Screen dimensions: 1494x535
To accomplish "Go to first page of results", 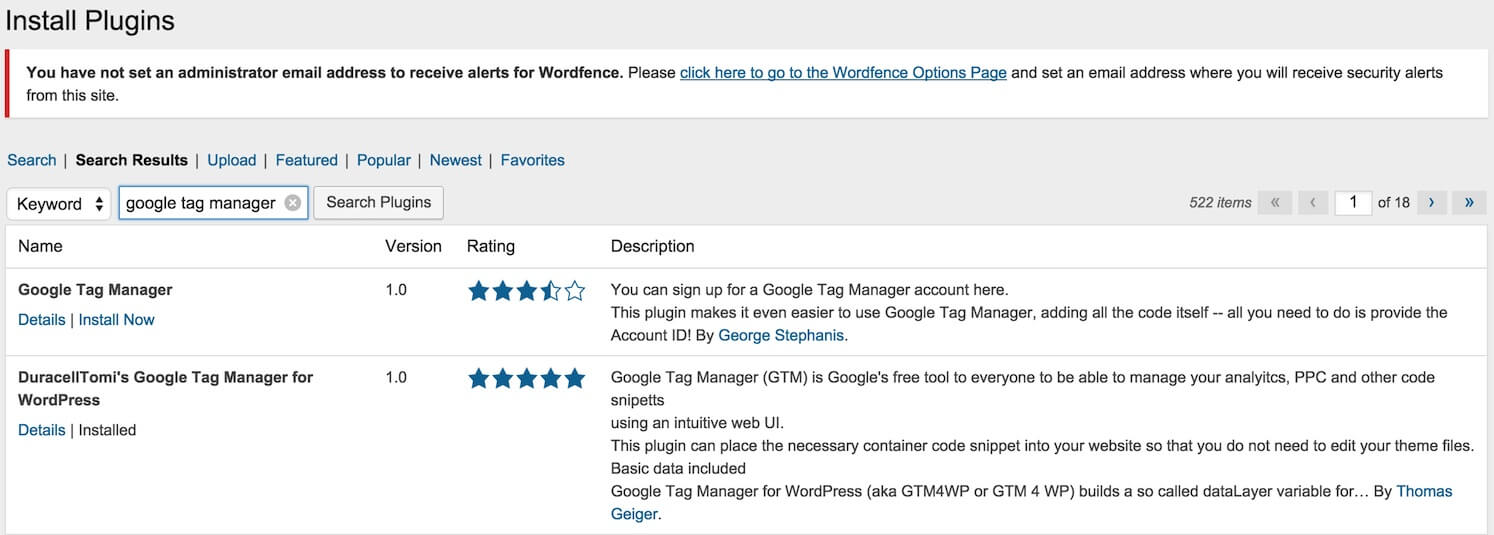I will tap(1274, 202).
